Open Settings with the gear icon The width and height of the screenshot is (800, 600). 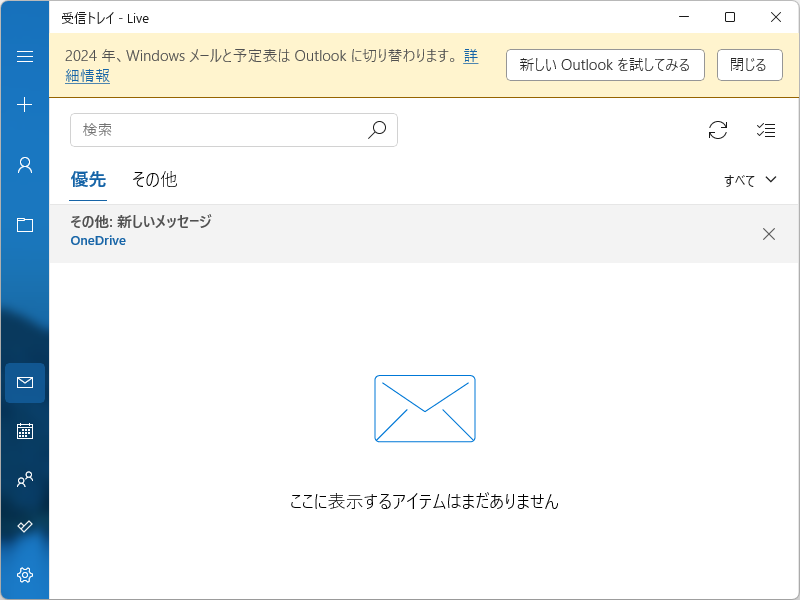(24, 575)
